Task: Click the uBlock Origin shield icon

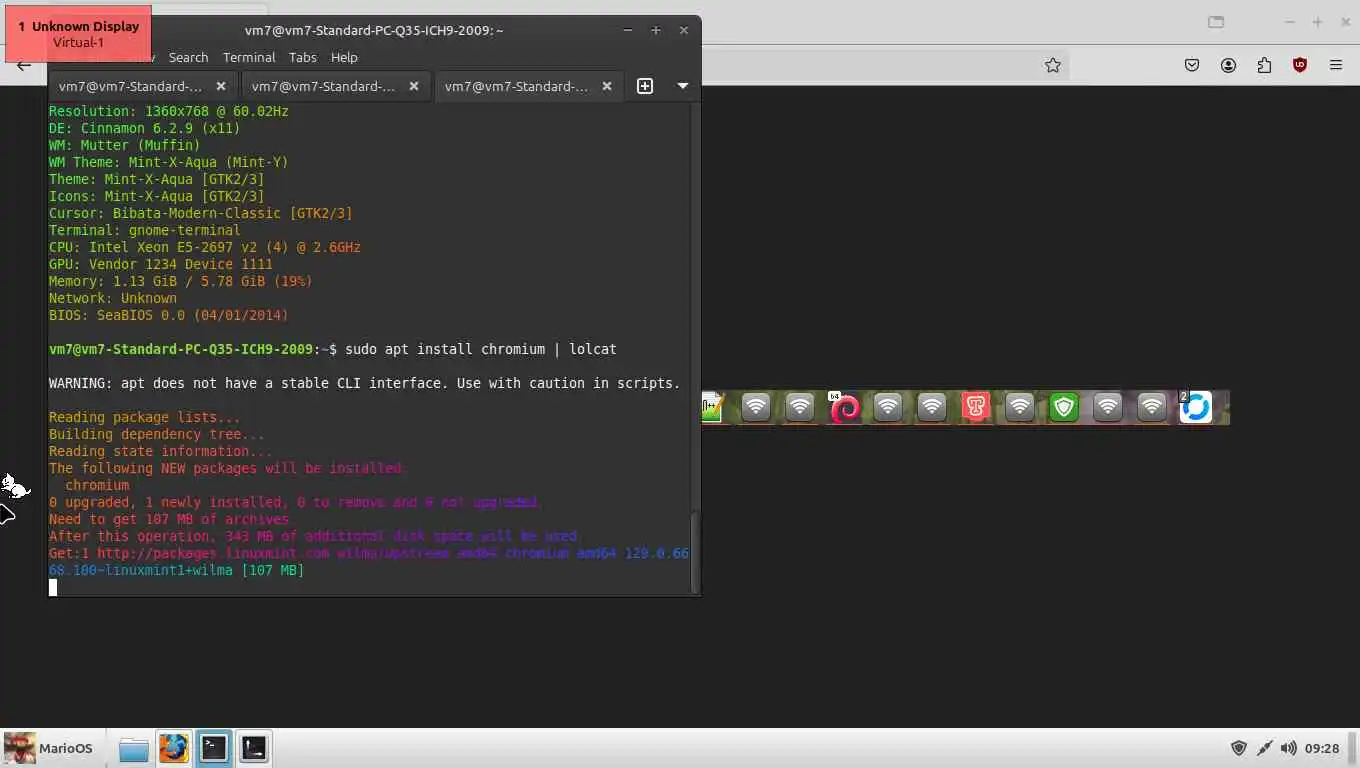Action: [x=1300, y=65]
